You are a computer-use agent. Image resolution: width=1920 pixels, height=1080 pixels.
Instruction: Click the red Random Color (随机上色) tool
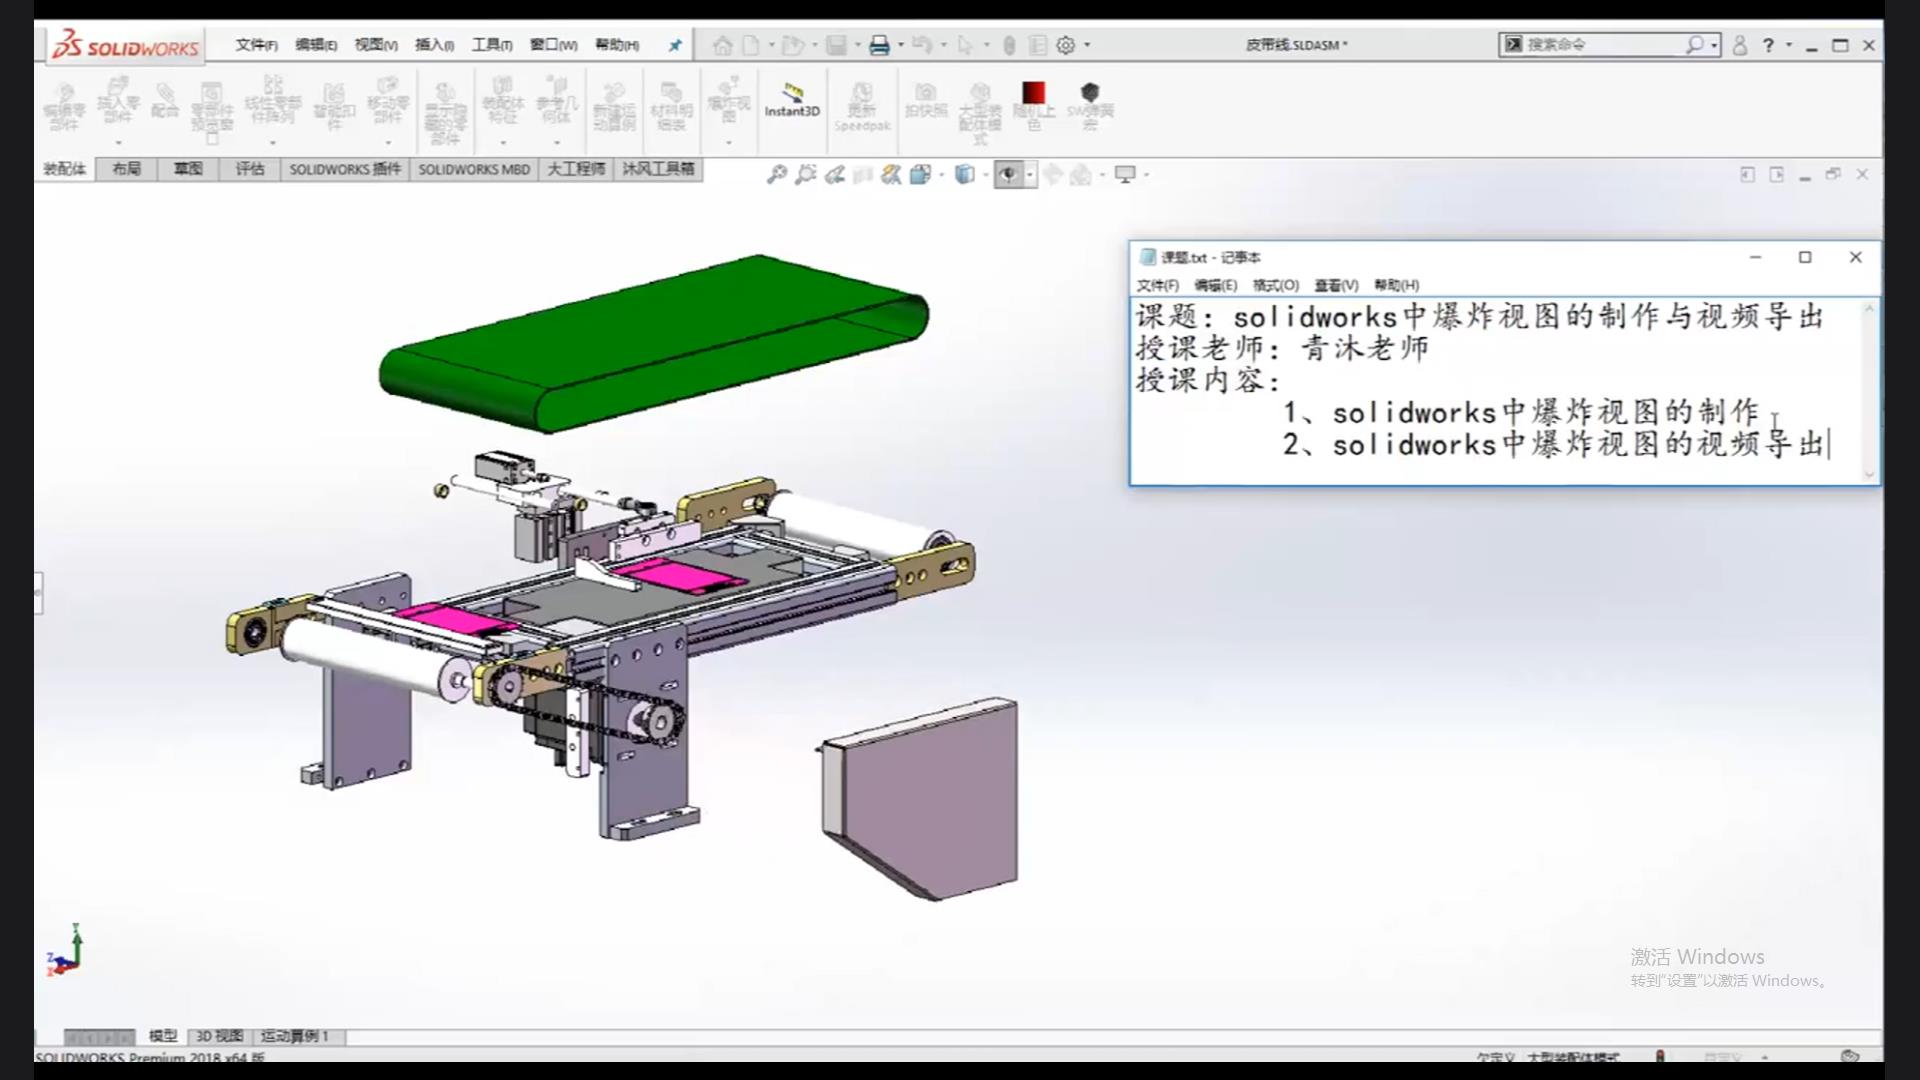point(1034,104)
